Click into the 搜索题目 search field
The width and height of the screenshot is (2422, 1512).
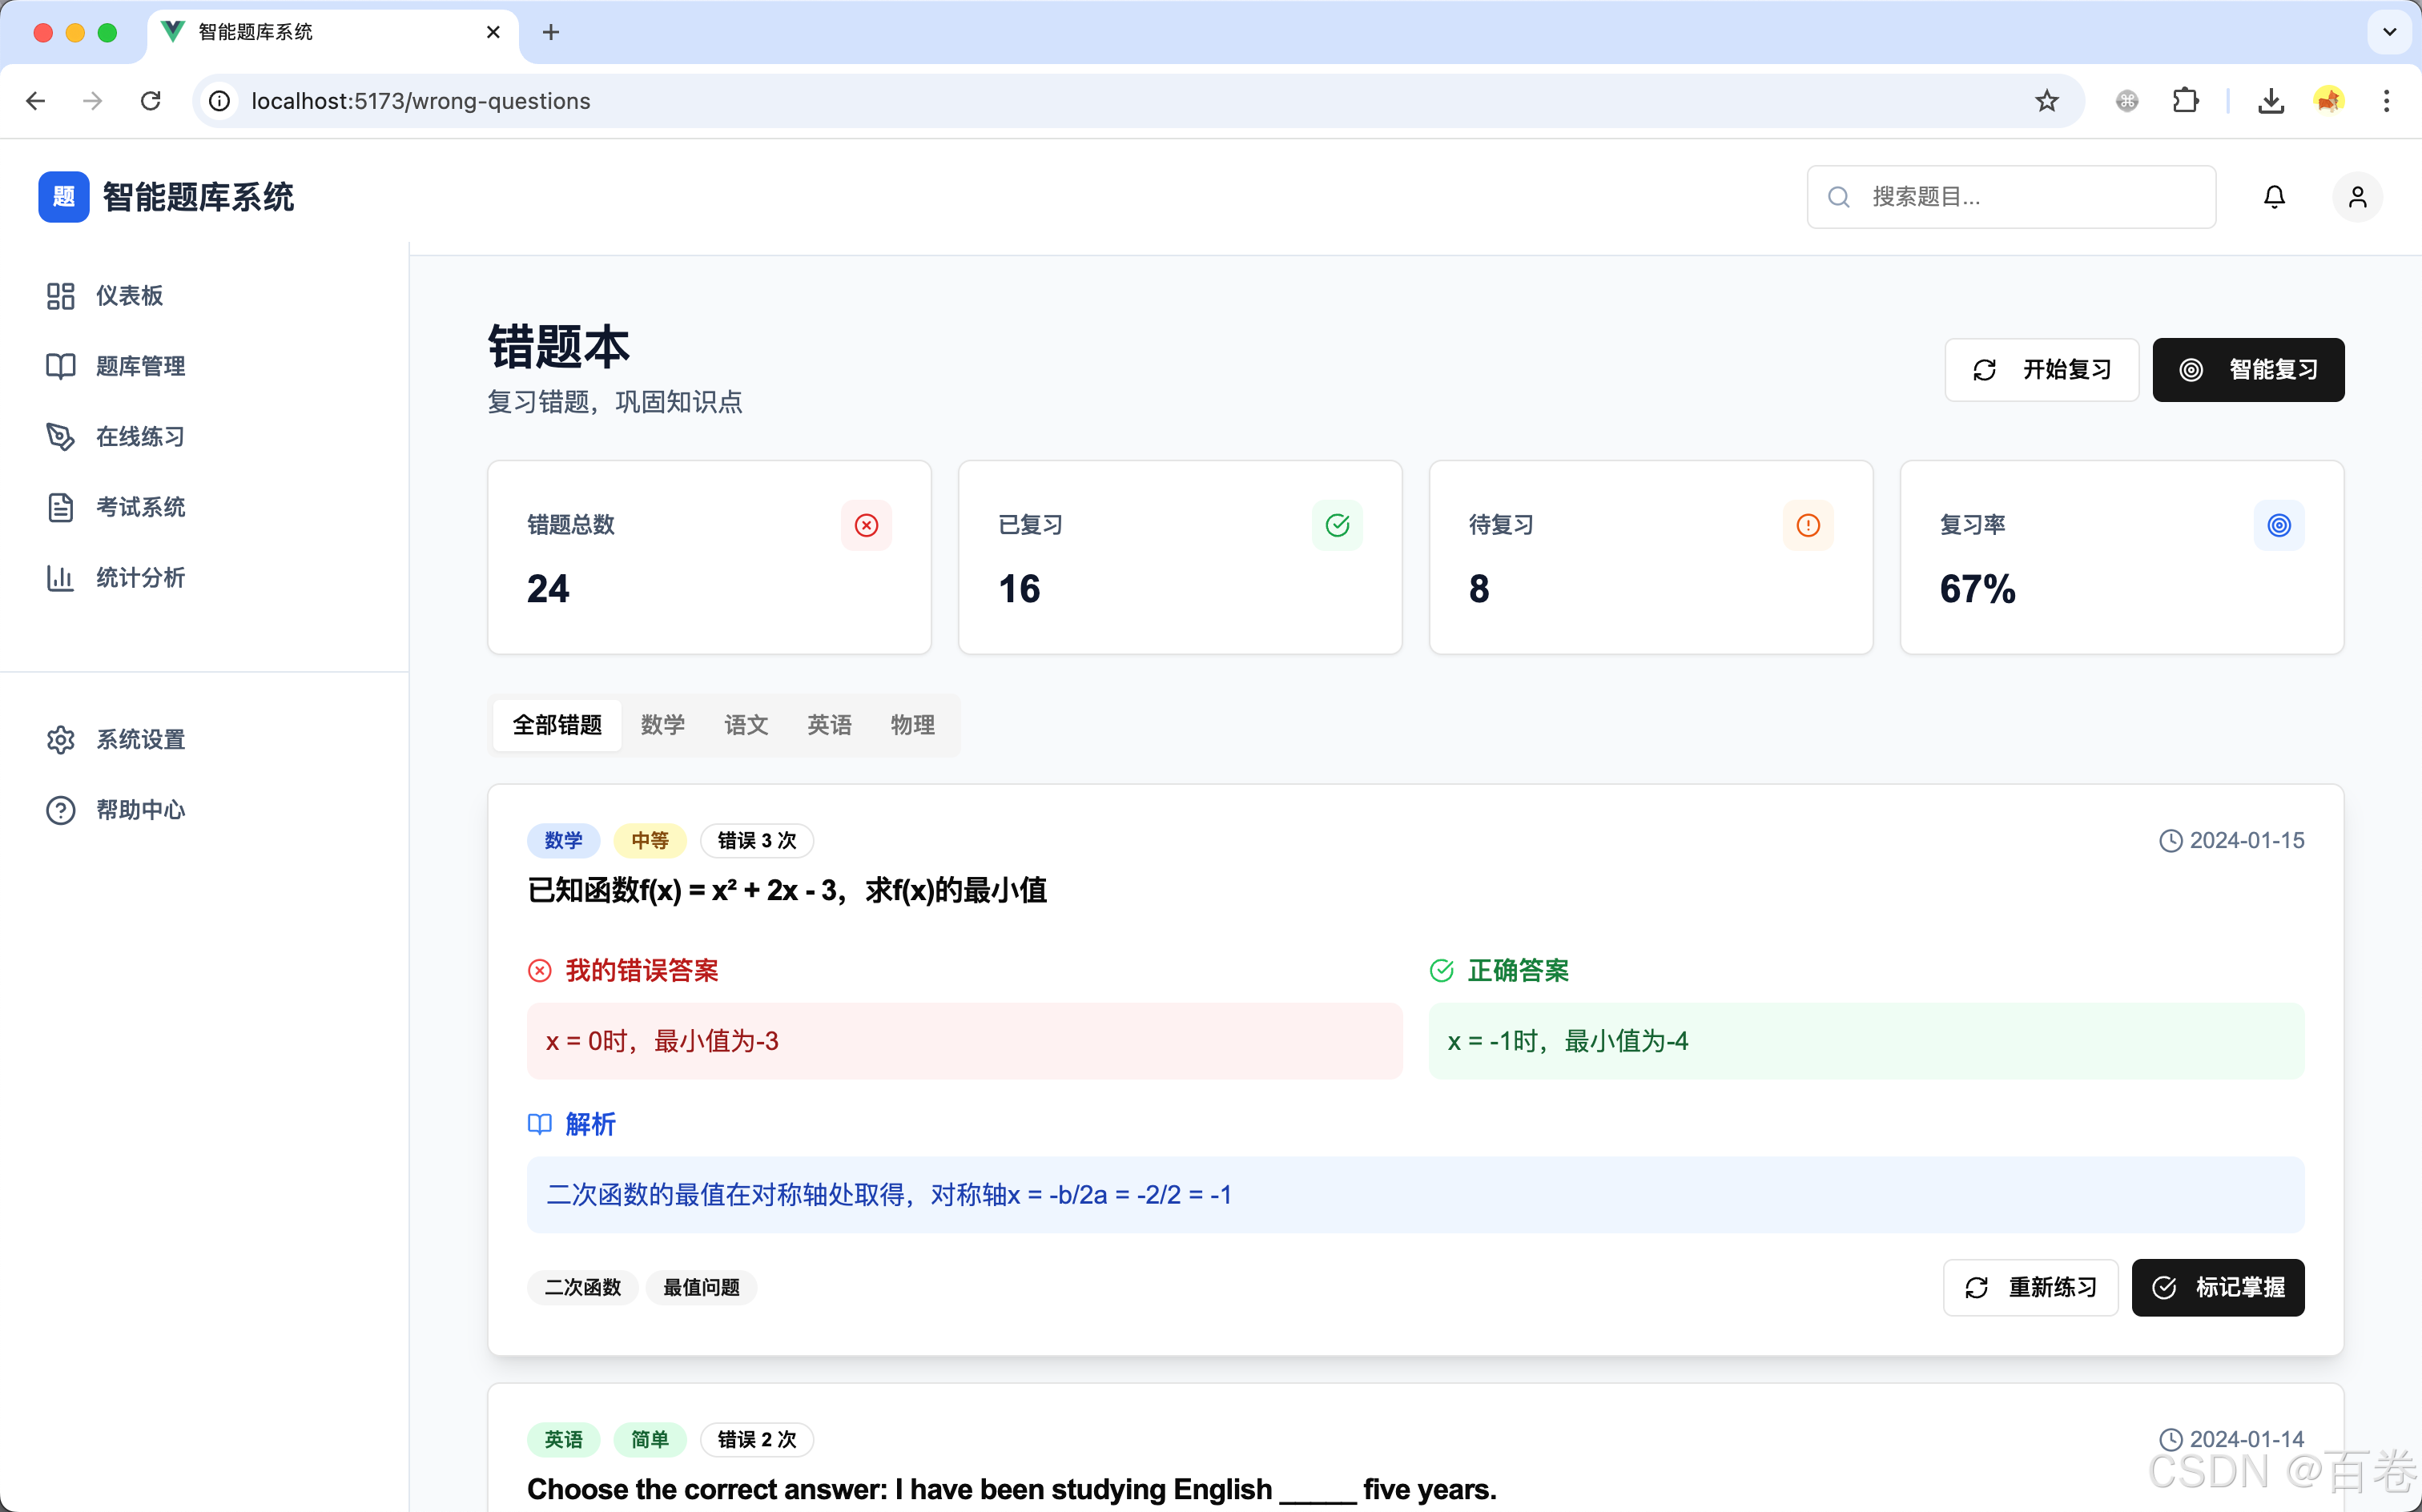tap(2010, 196)
